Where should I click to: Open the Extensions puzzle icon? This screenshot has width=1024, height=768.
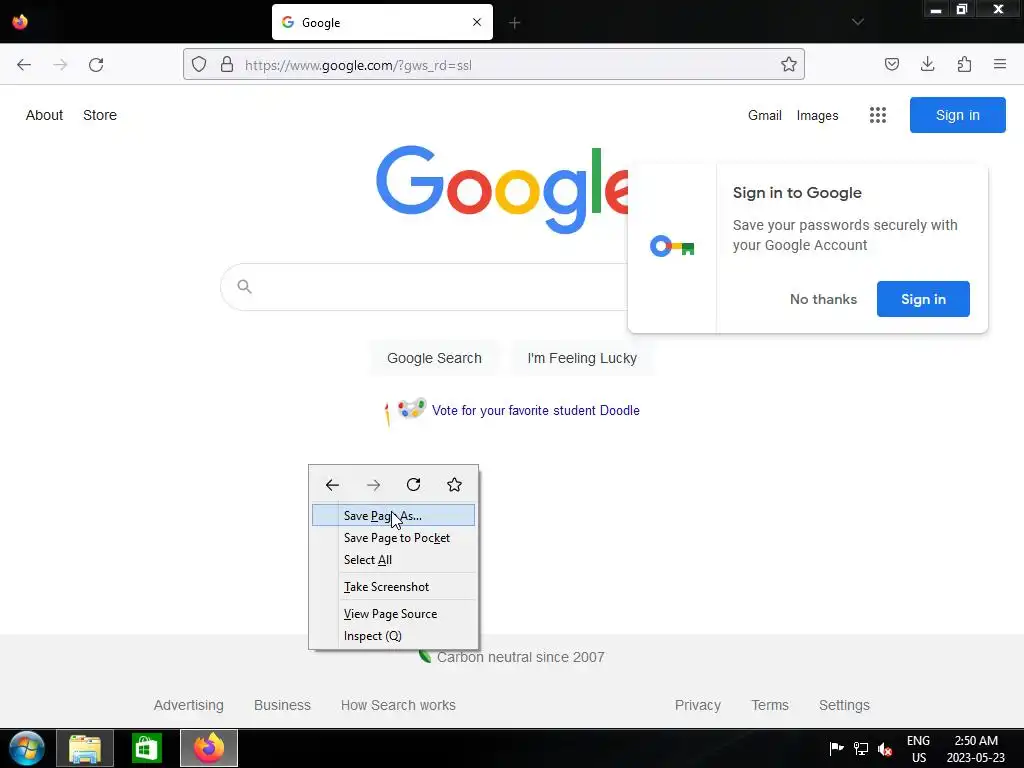click(x=964, y=65)
